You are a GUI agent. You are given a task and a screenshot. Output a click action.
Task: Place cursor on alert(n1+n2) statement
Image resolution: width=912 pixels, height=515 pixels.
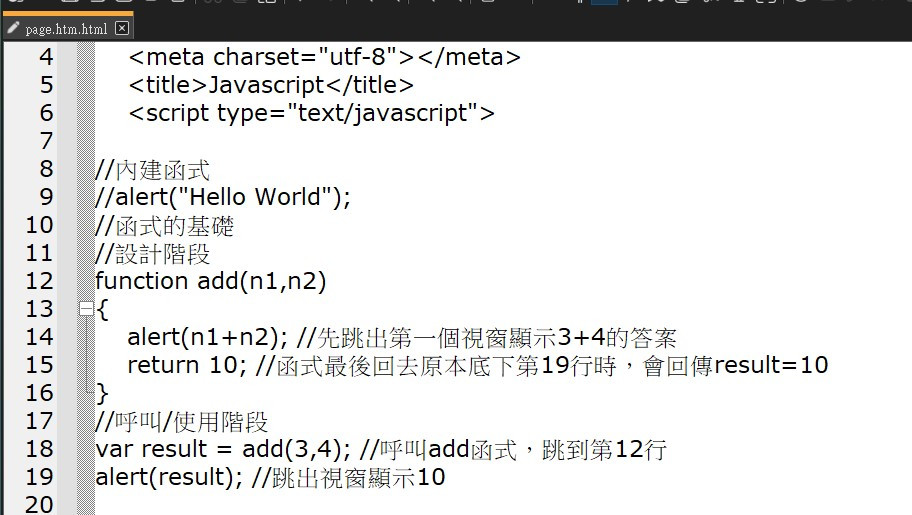207,338
